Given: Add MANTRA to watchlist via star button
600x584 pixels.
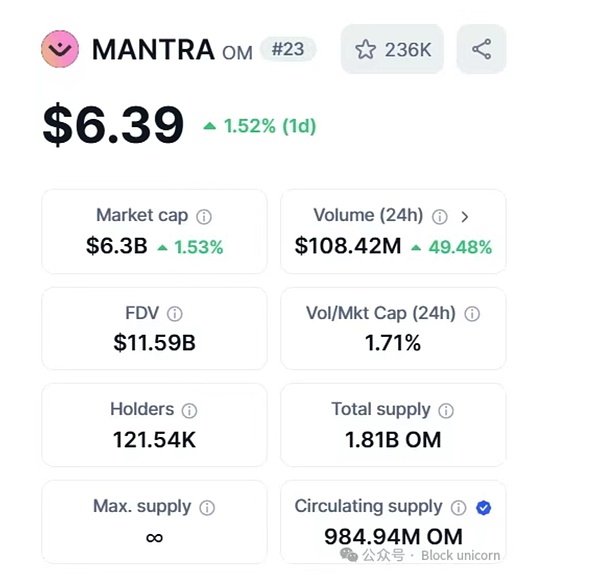Looking at the screenshot, I should point(392,49).
